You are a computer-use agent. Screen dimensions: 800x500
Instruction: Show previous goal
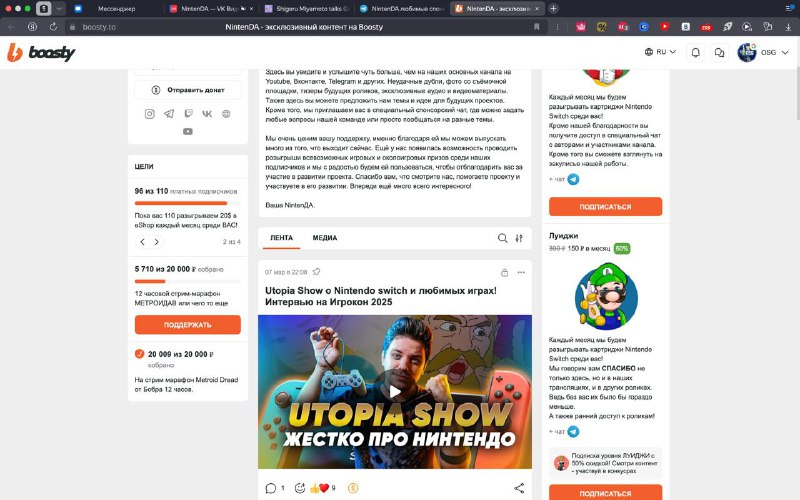tap(142, 242)
